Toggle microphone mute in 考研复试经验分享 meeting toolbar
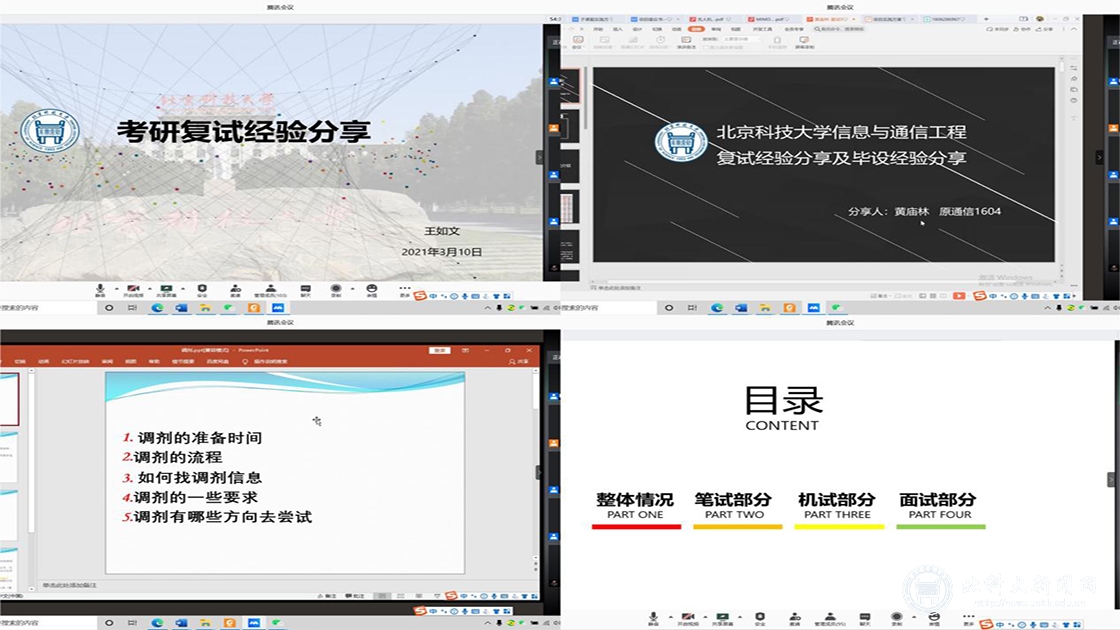This screenshot has width=1120, height=630. (100, 289)
